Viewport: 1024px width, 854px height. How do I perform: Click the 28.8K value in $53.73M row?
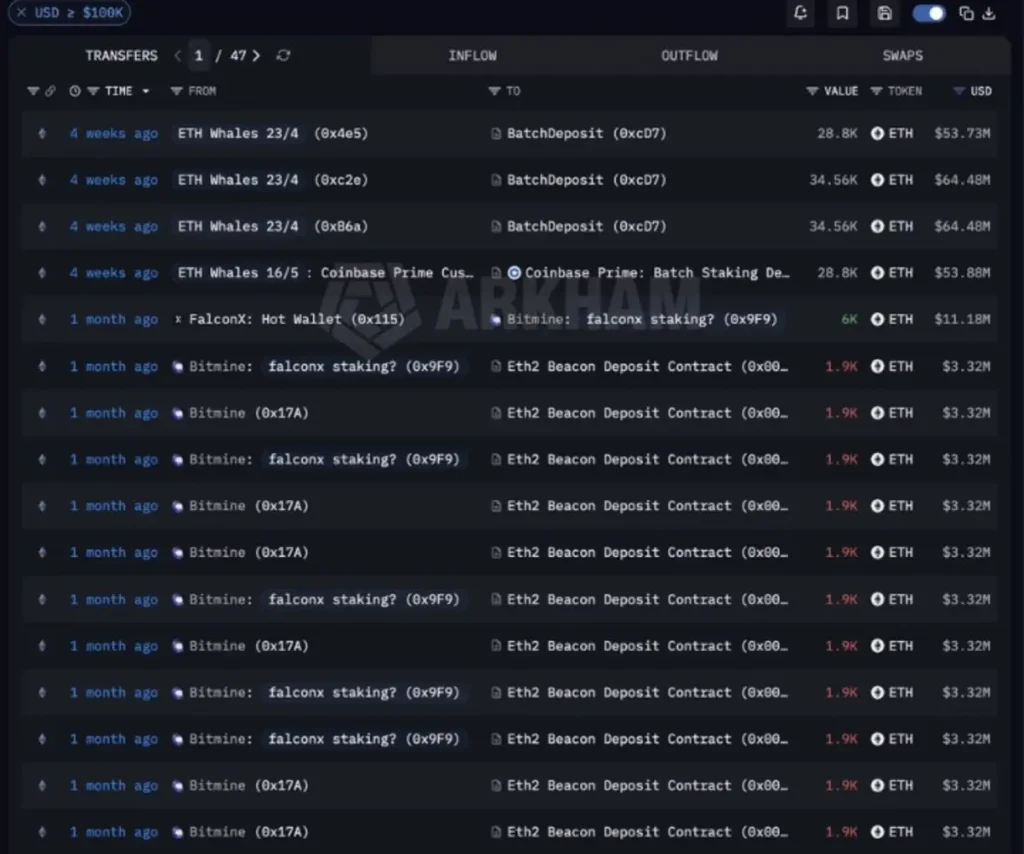click(837, 133)
